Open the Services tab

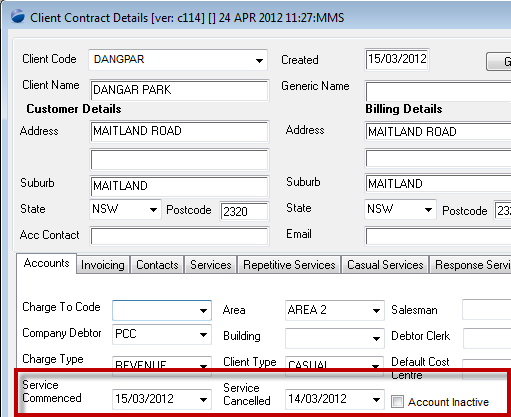[211, 265]
